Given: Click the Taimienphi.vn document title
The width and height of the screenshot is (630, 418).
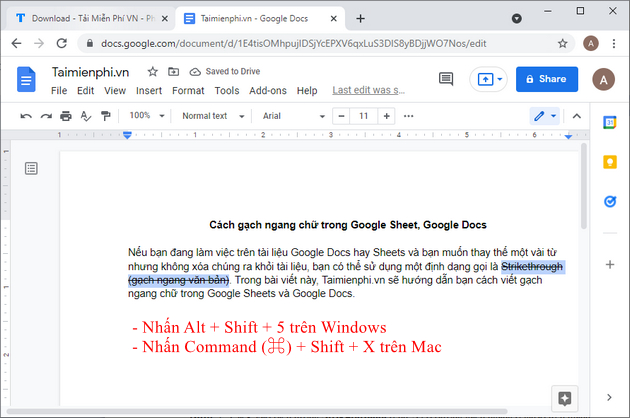Looking at the screenshot, I should [90, 72].
